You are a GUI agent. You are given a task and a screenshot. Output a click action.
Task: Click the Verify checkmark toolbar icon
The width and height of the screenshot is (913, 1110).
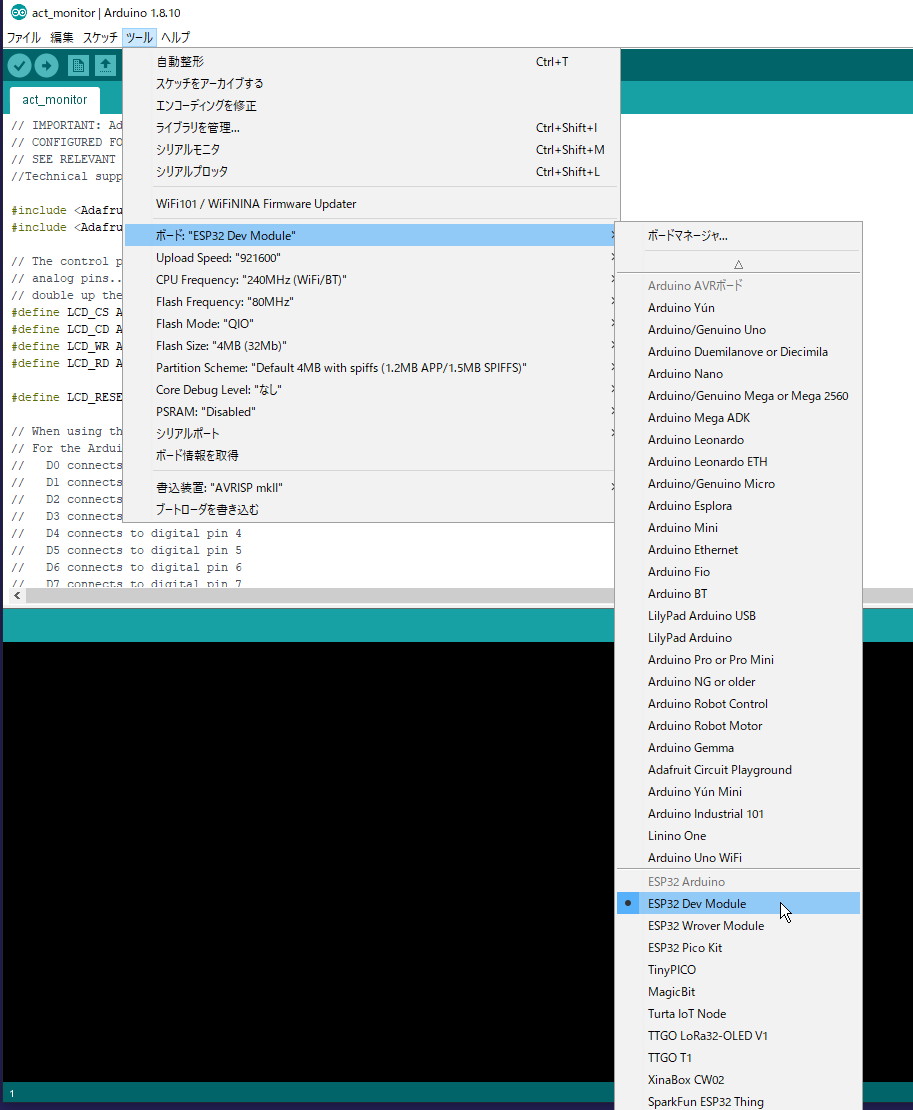[19, 66]
